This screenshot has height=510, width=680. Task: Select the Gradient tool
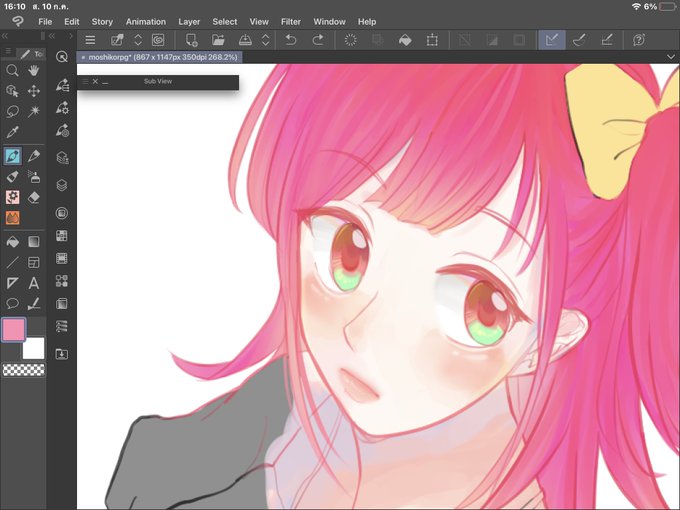pyautogui.click(x=34, y=242)
